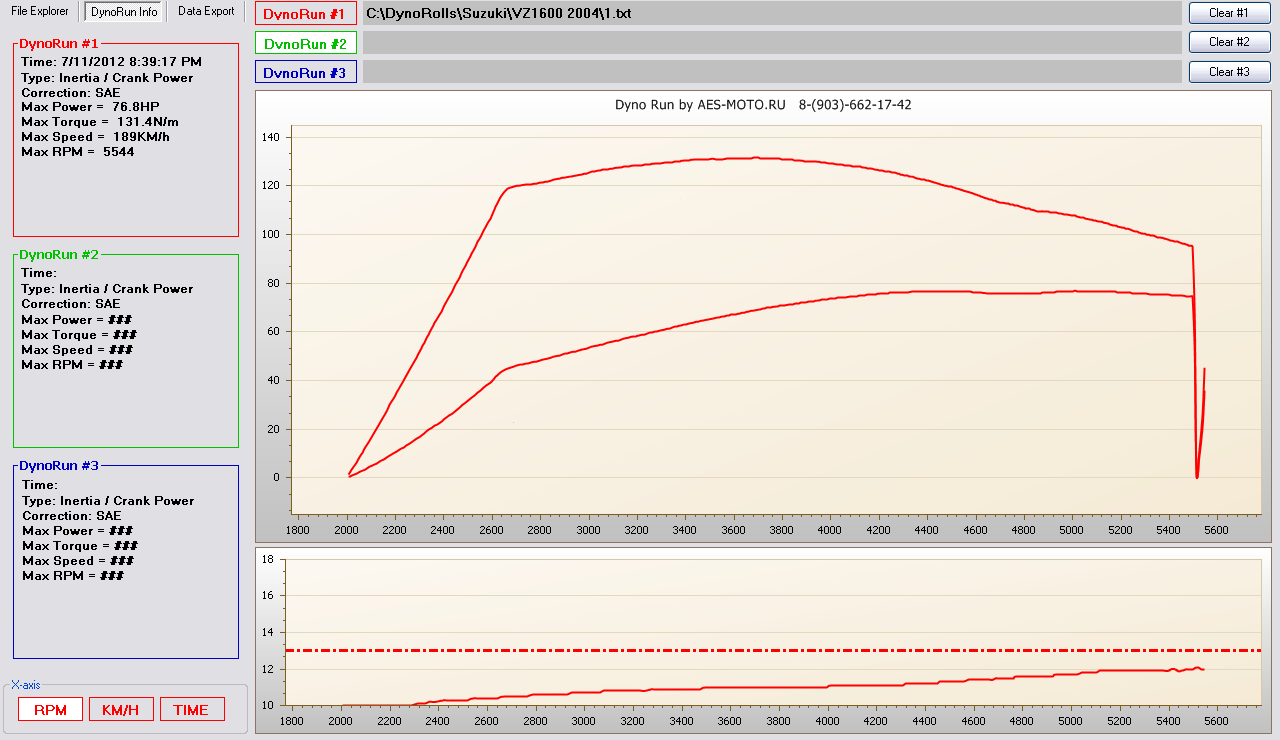Click the VZ1600 2004 file path field
This screenshot has width=1280, height=740.
pyautogui.click(x=771, y=14)
